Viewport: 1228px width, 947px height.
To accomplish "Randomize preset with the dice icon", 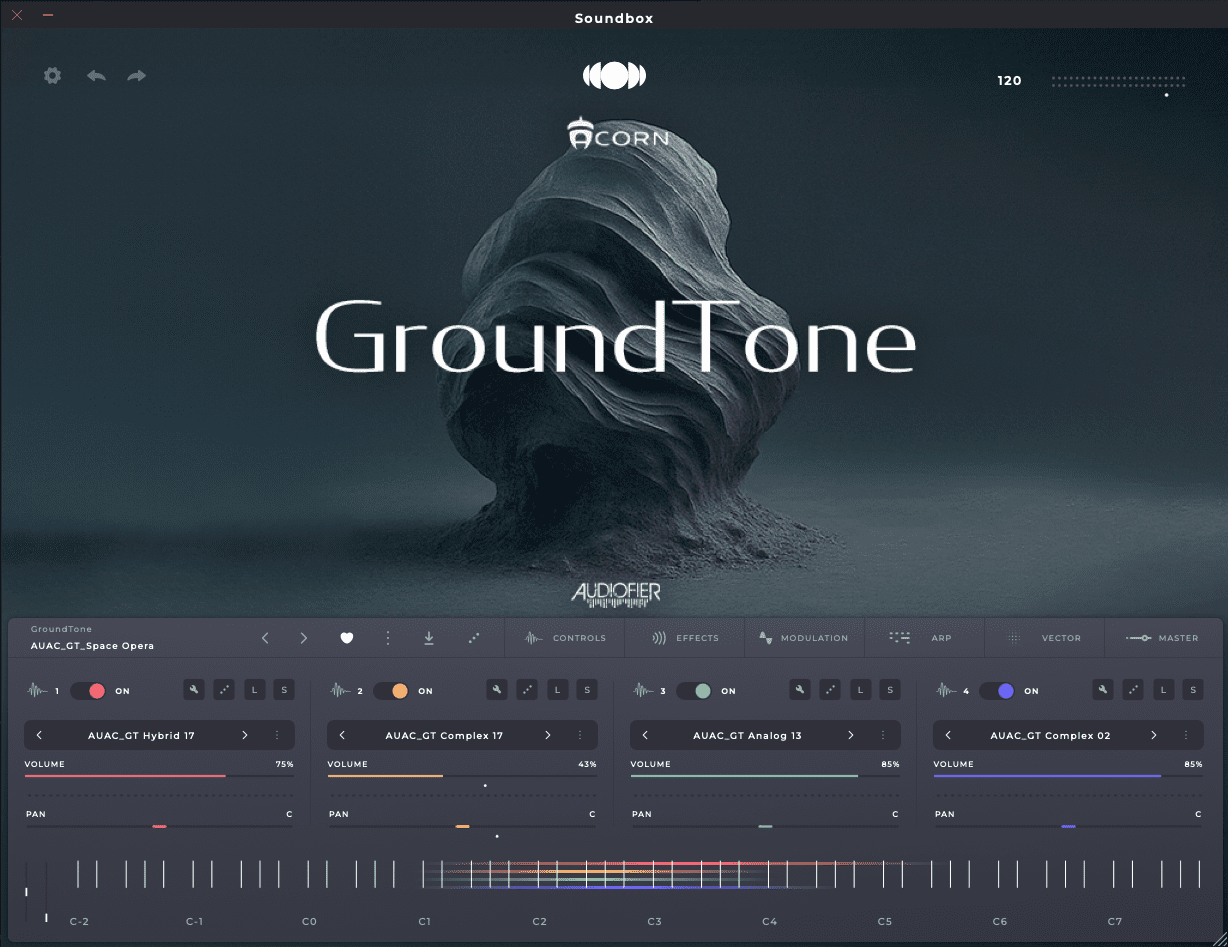I will point(473,638).
